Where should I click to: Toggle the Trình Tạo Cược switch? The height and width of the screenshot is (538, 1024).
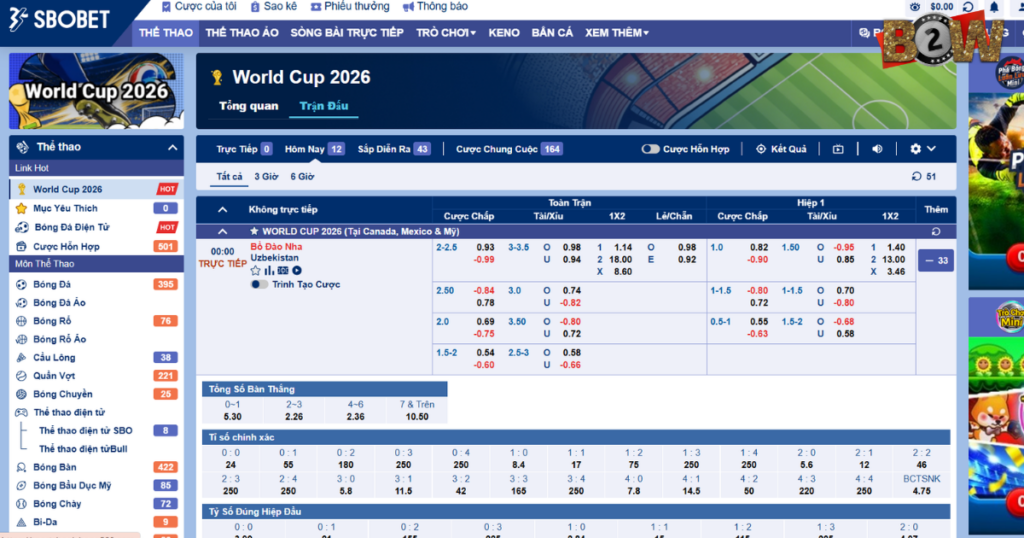[259, 285]
